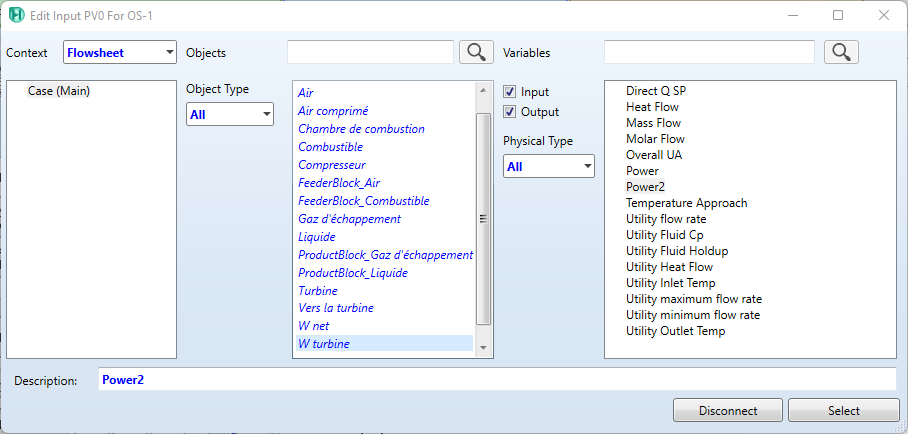Click the Select button
908x434 pixels.
[843, 410]
